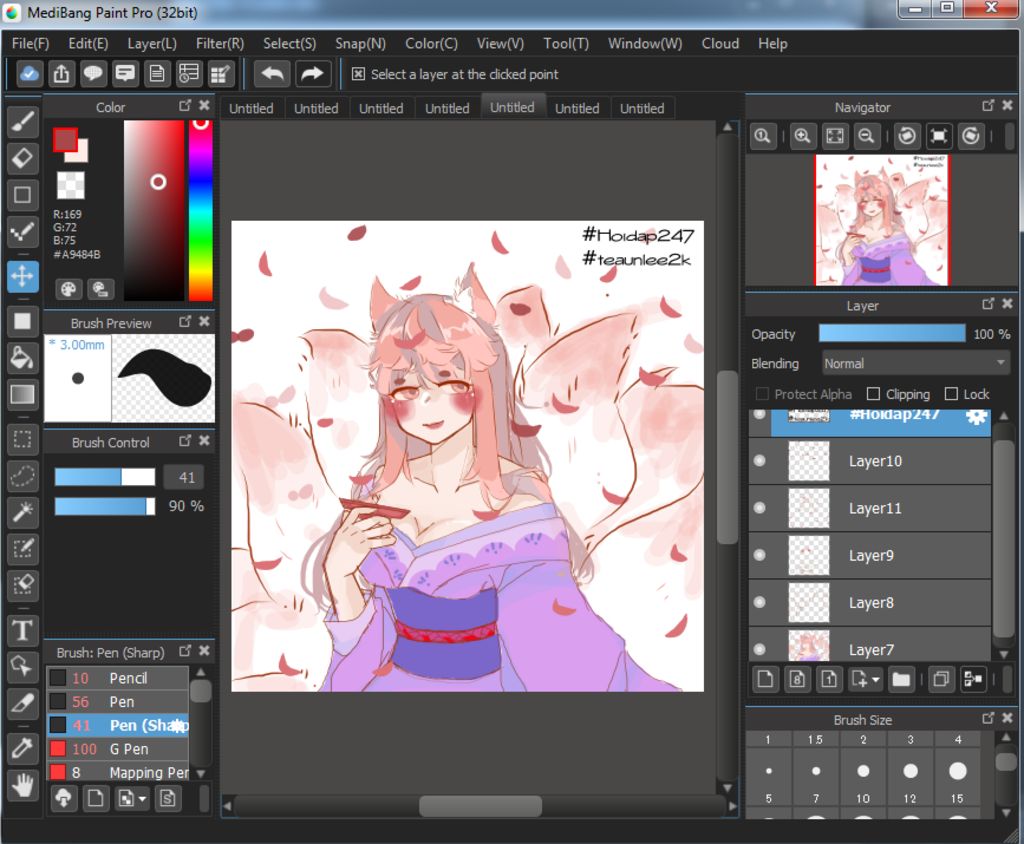Select the Bucket fill tool
The image size is (1024, 844).
(x=23, y=357)
